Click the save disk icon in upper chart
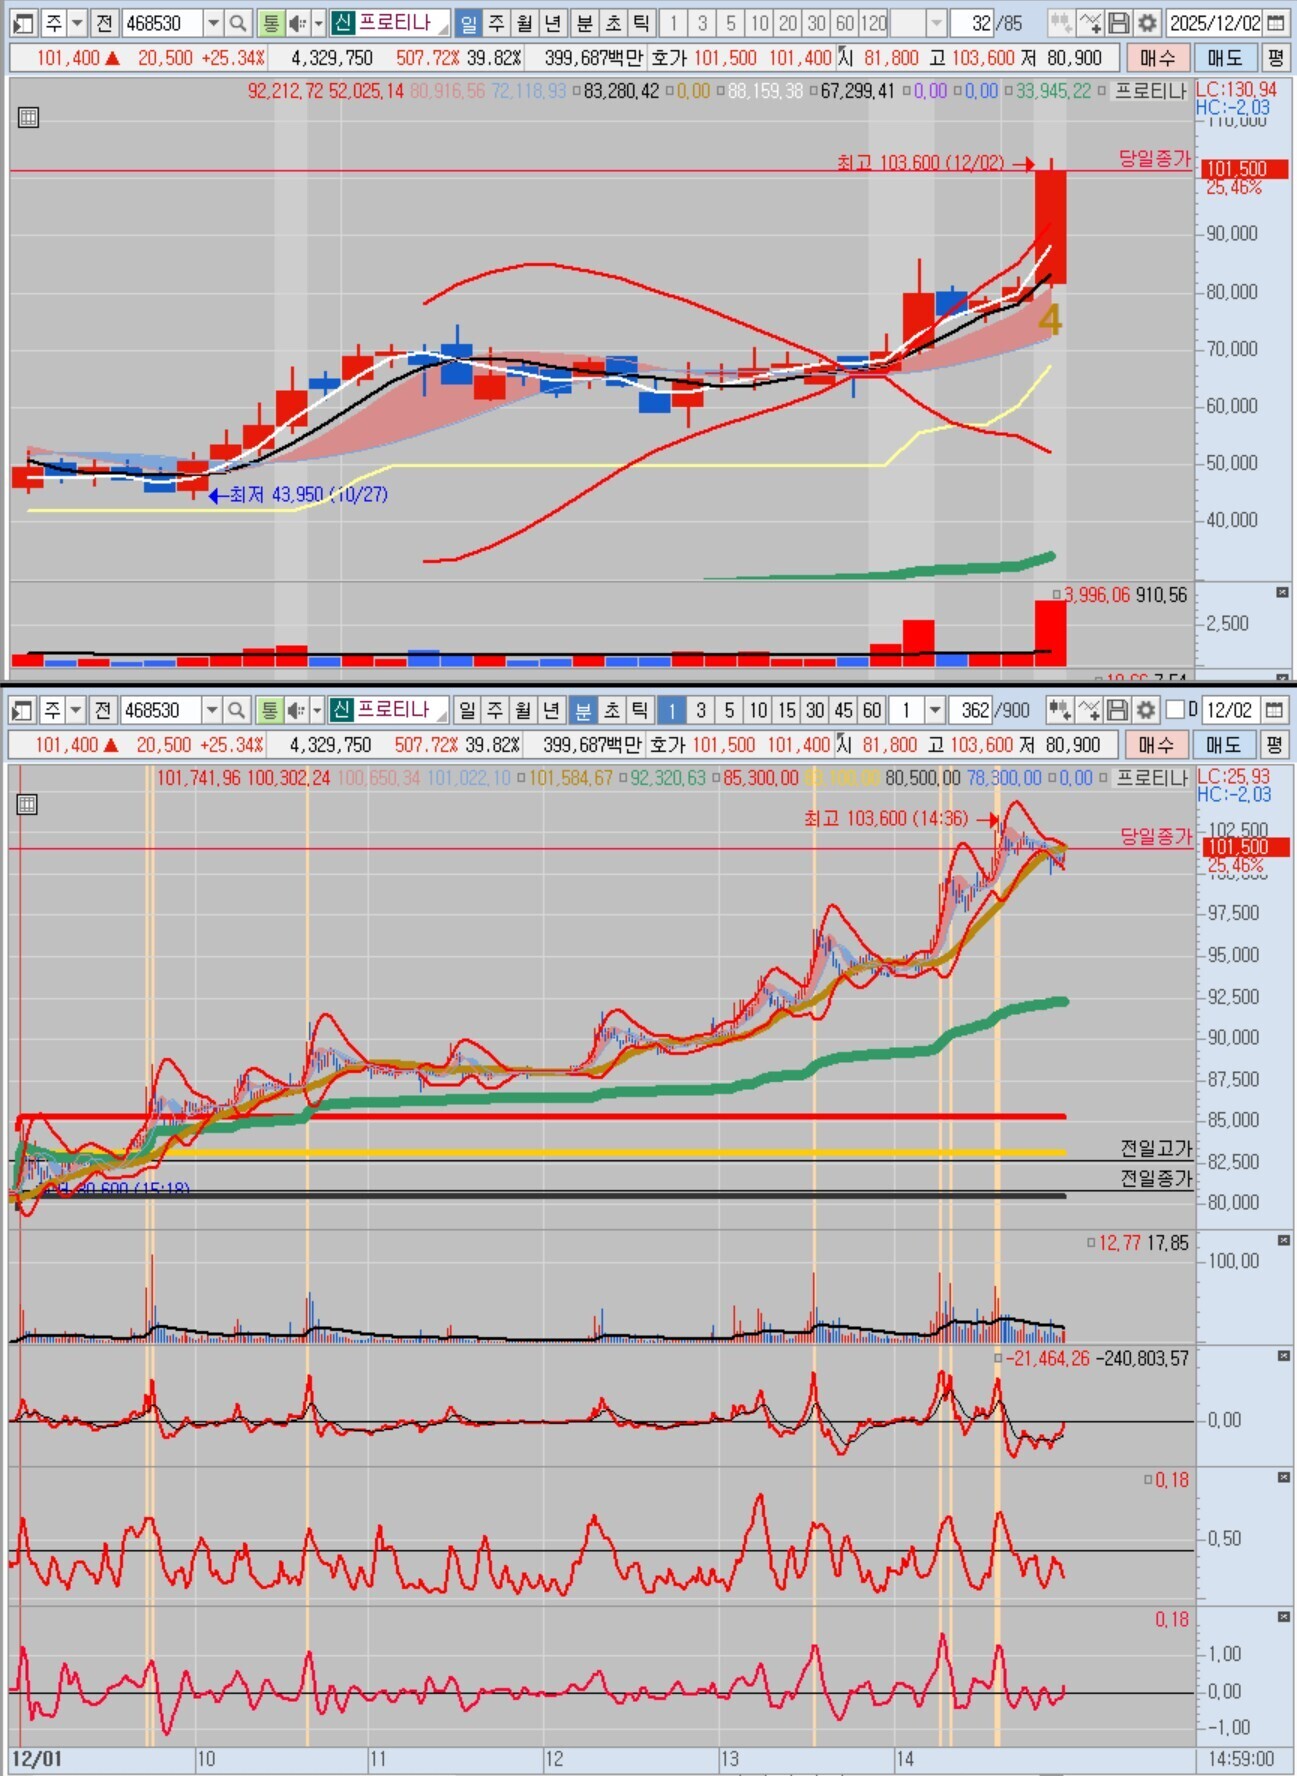The image size is (1297, 1776). (x=1119, y=23)
